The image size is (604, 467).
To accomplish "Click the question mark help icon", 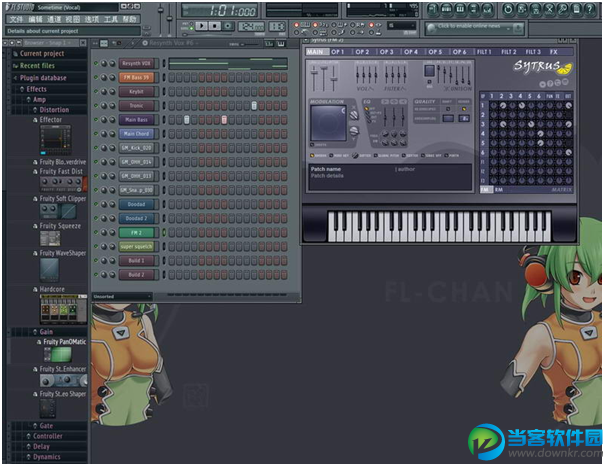I will [590, 9].
